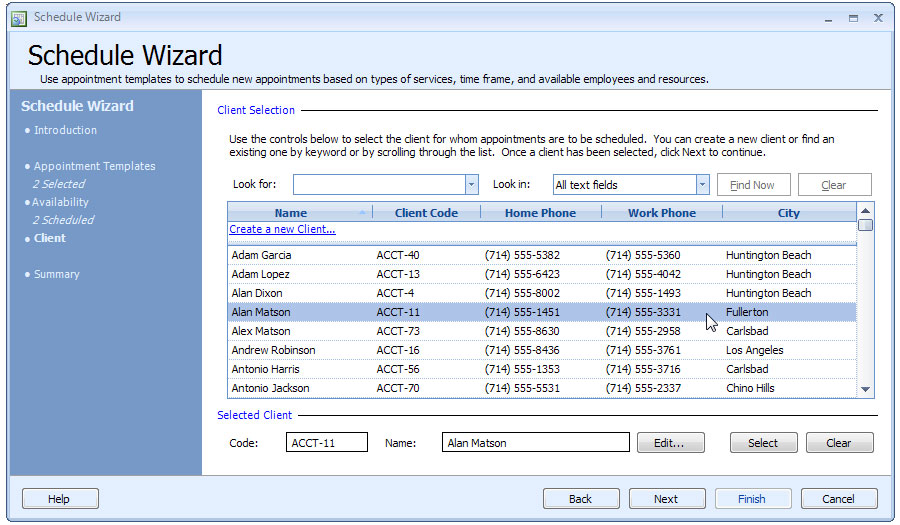The height and width of the screenshot is (525, 900).
Task: Click the Home Phone column header
Action: (540, 213)
